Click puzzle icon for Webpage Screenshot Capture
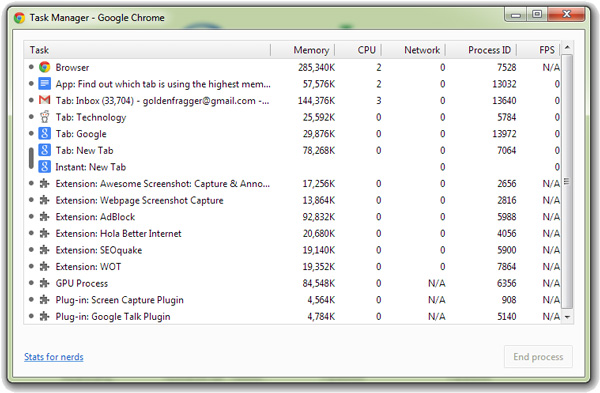Screen dimensions: 600x393 click(44, 200)
